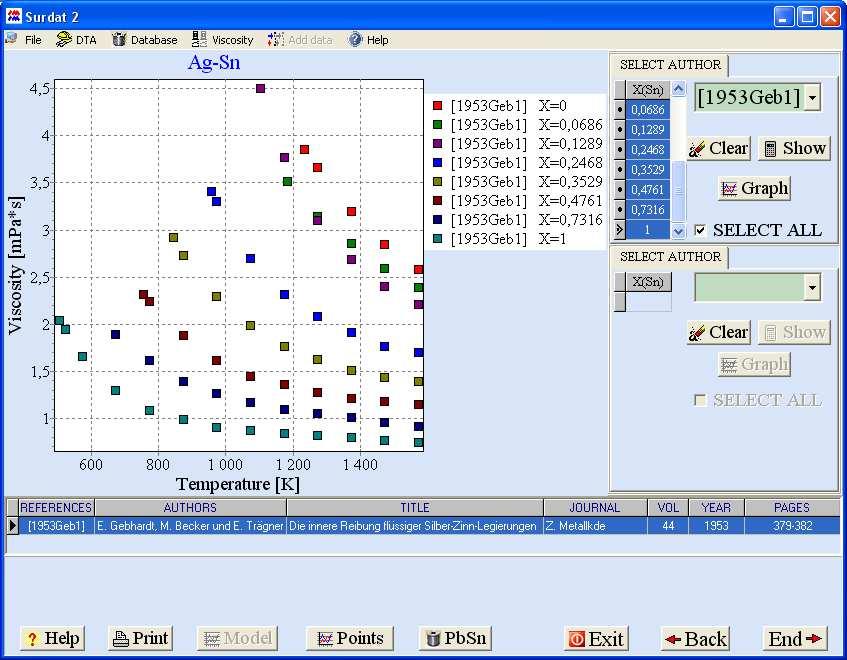Image resolution: width=847 pixels, height=660 pixels.
Task: Select the top SELECT AUTHOR tab
Action: [670, 65]
